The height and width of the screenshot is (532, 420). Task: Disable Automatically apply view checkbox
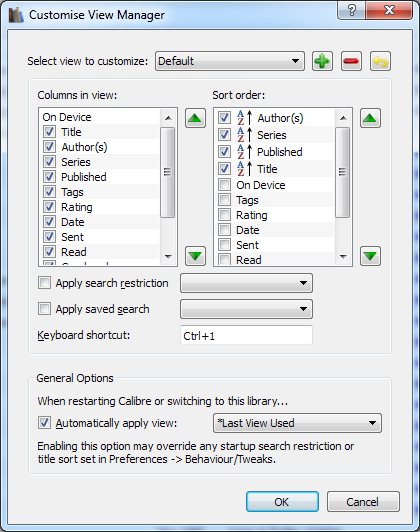44,423
